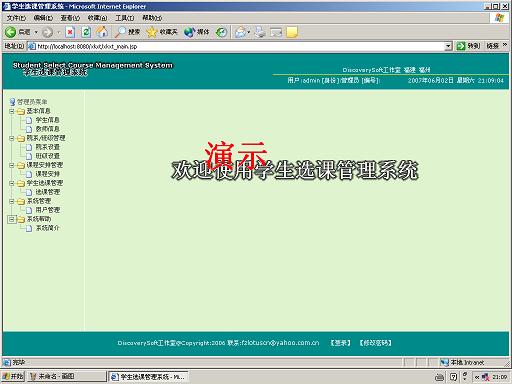Click the History clock icon
Screen dimensions: 512x384
pos(221,32)
